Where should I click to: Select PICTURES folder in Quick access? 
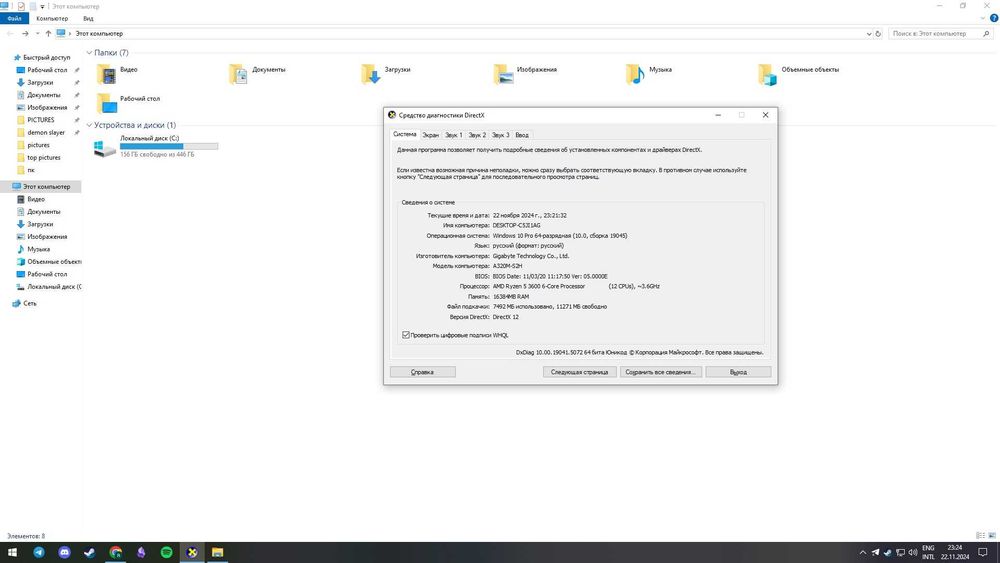point(41,120)
